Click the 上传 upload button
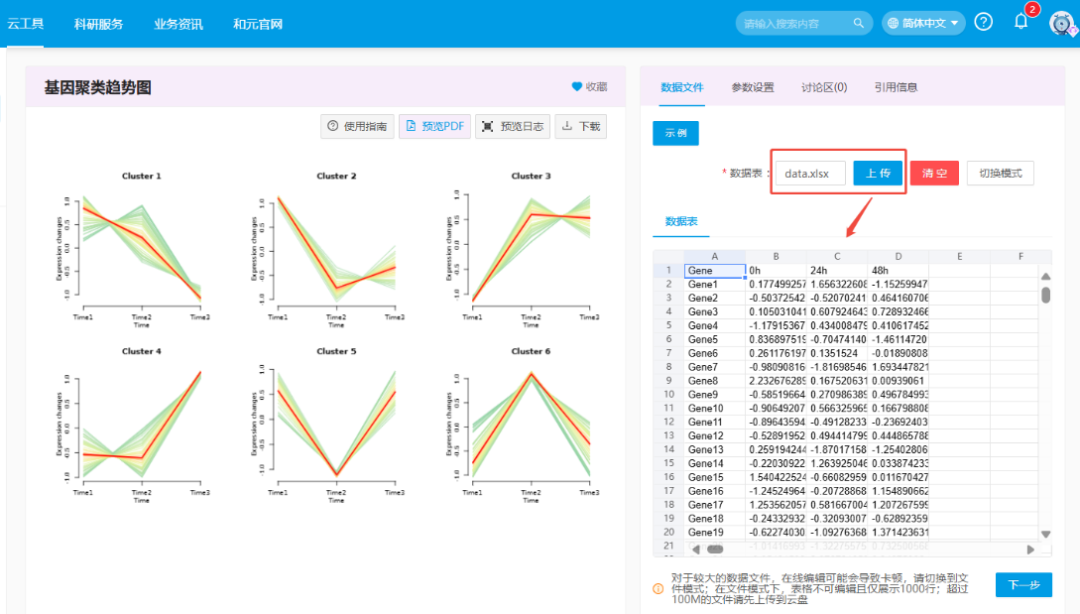Image resolution: width=1080 pixels, height=614 pixels. pos(878,173)
